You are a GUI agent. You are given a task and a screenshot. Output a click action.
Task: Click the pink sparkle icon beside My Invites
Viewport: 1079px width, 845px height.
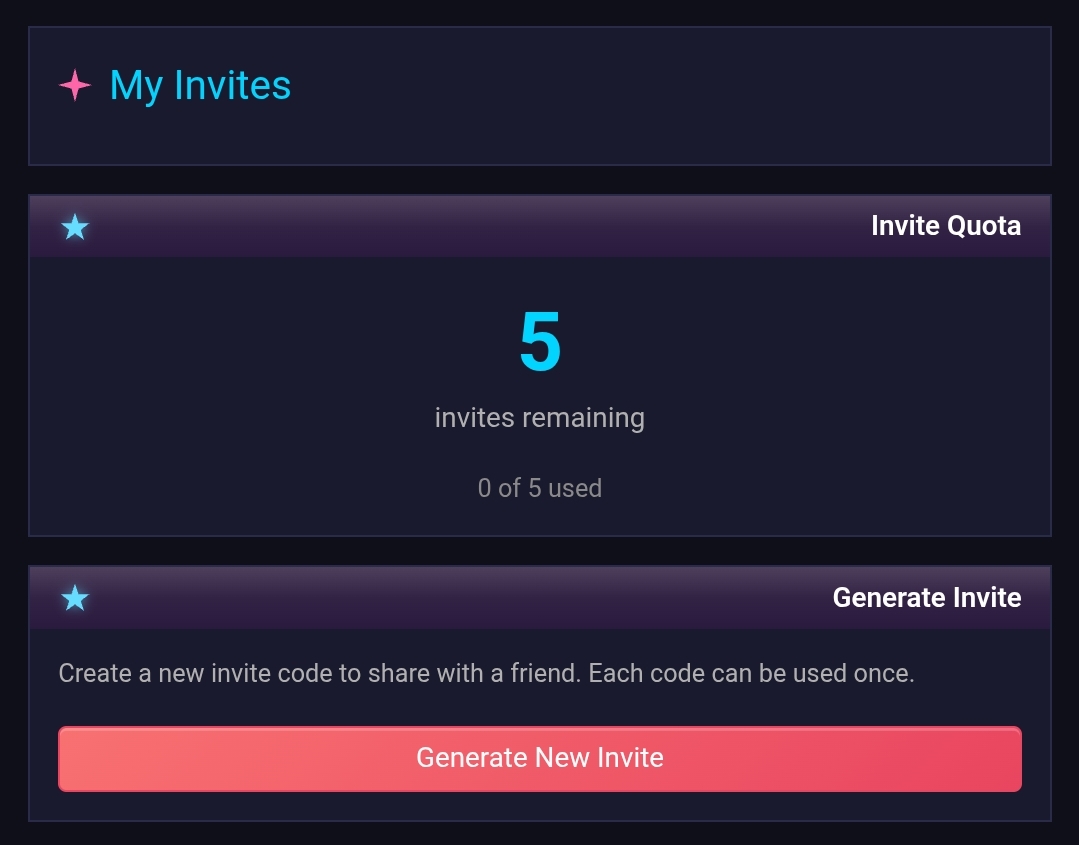pos(75,85)
